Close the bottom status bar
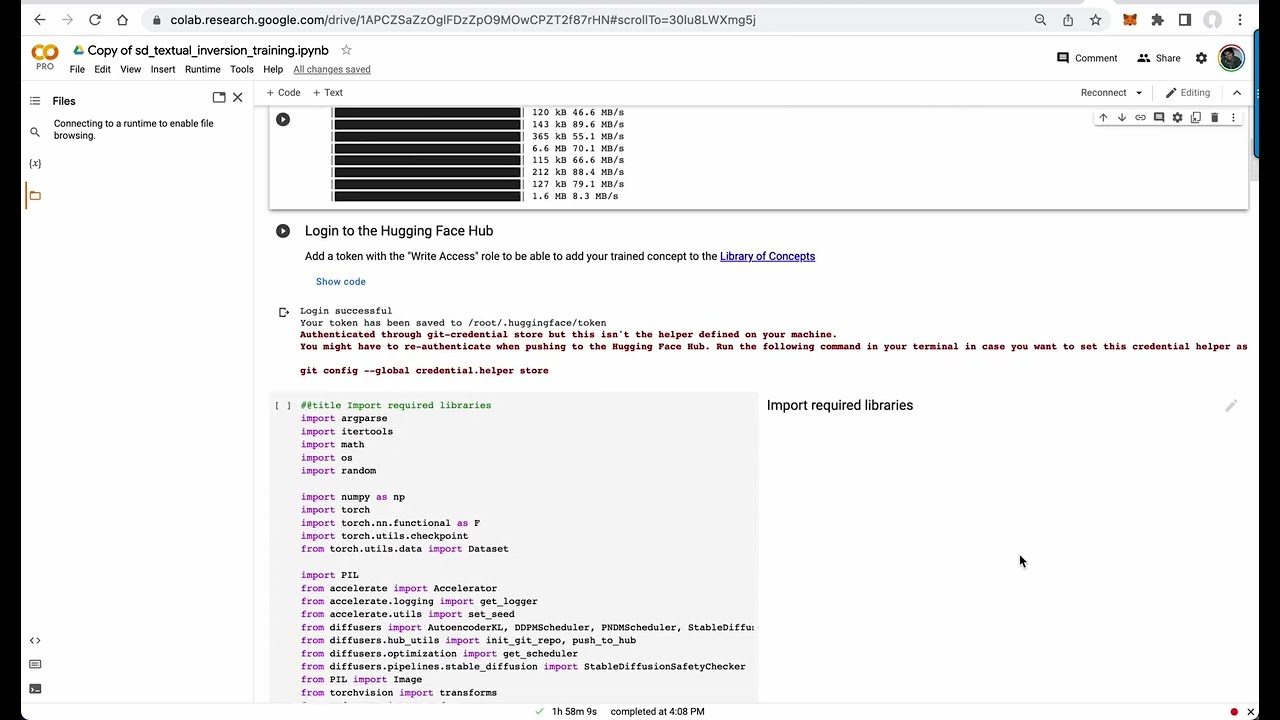This screenshot has width=1280, height=720. click(x=1250, y=712)
